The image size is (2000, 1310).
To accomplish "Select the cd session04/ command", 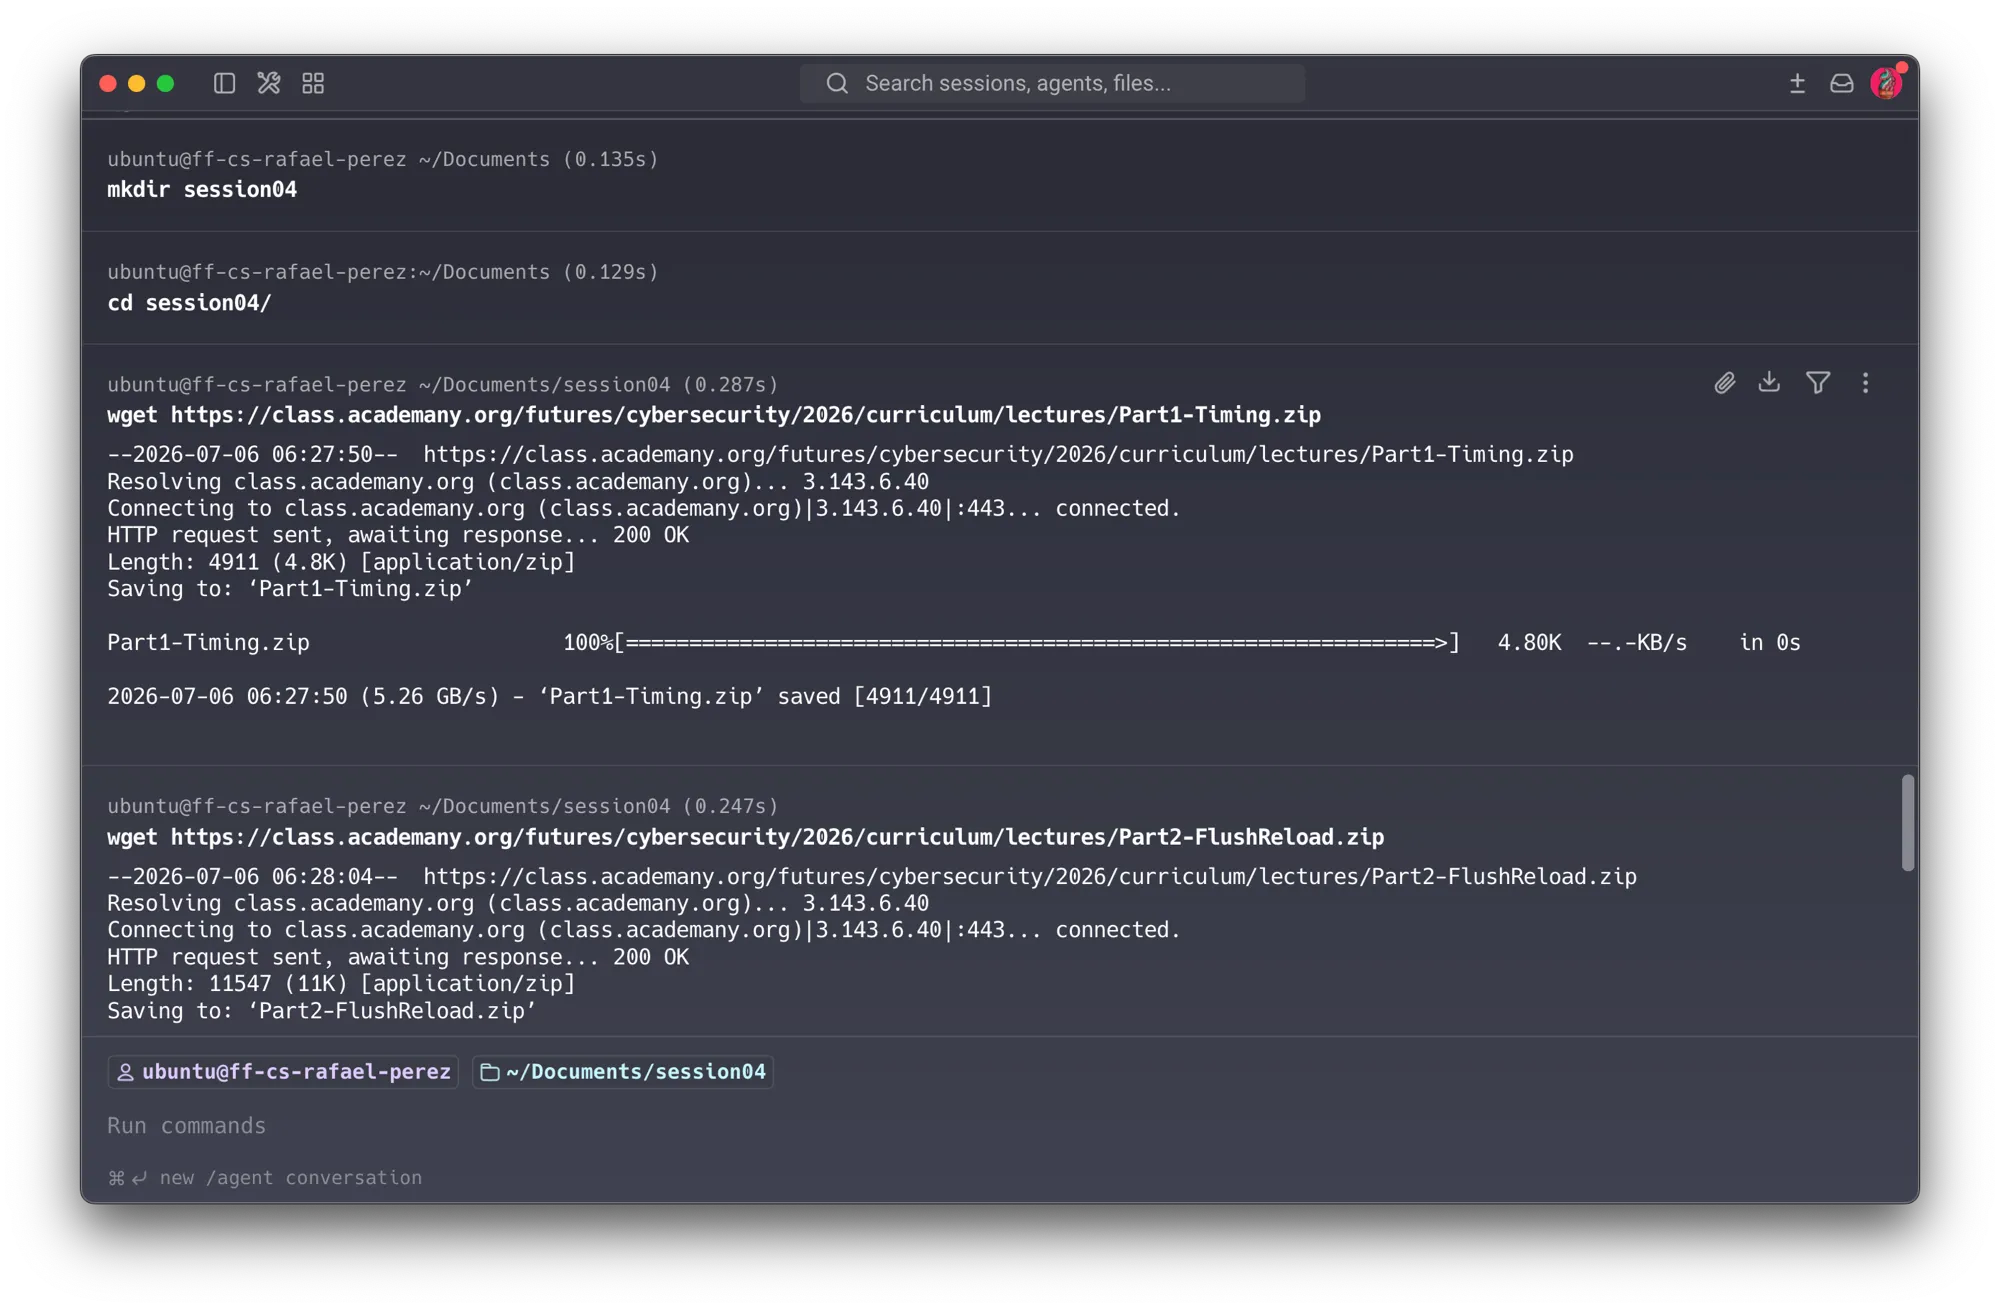I will [189, 303].
